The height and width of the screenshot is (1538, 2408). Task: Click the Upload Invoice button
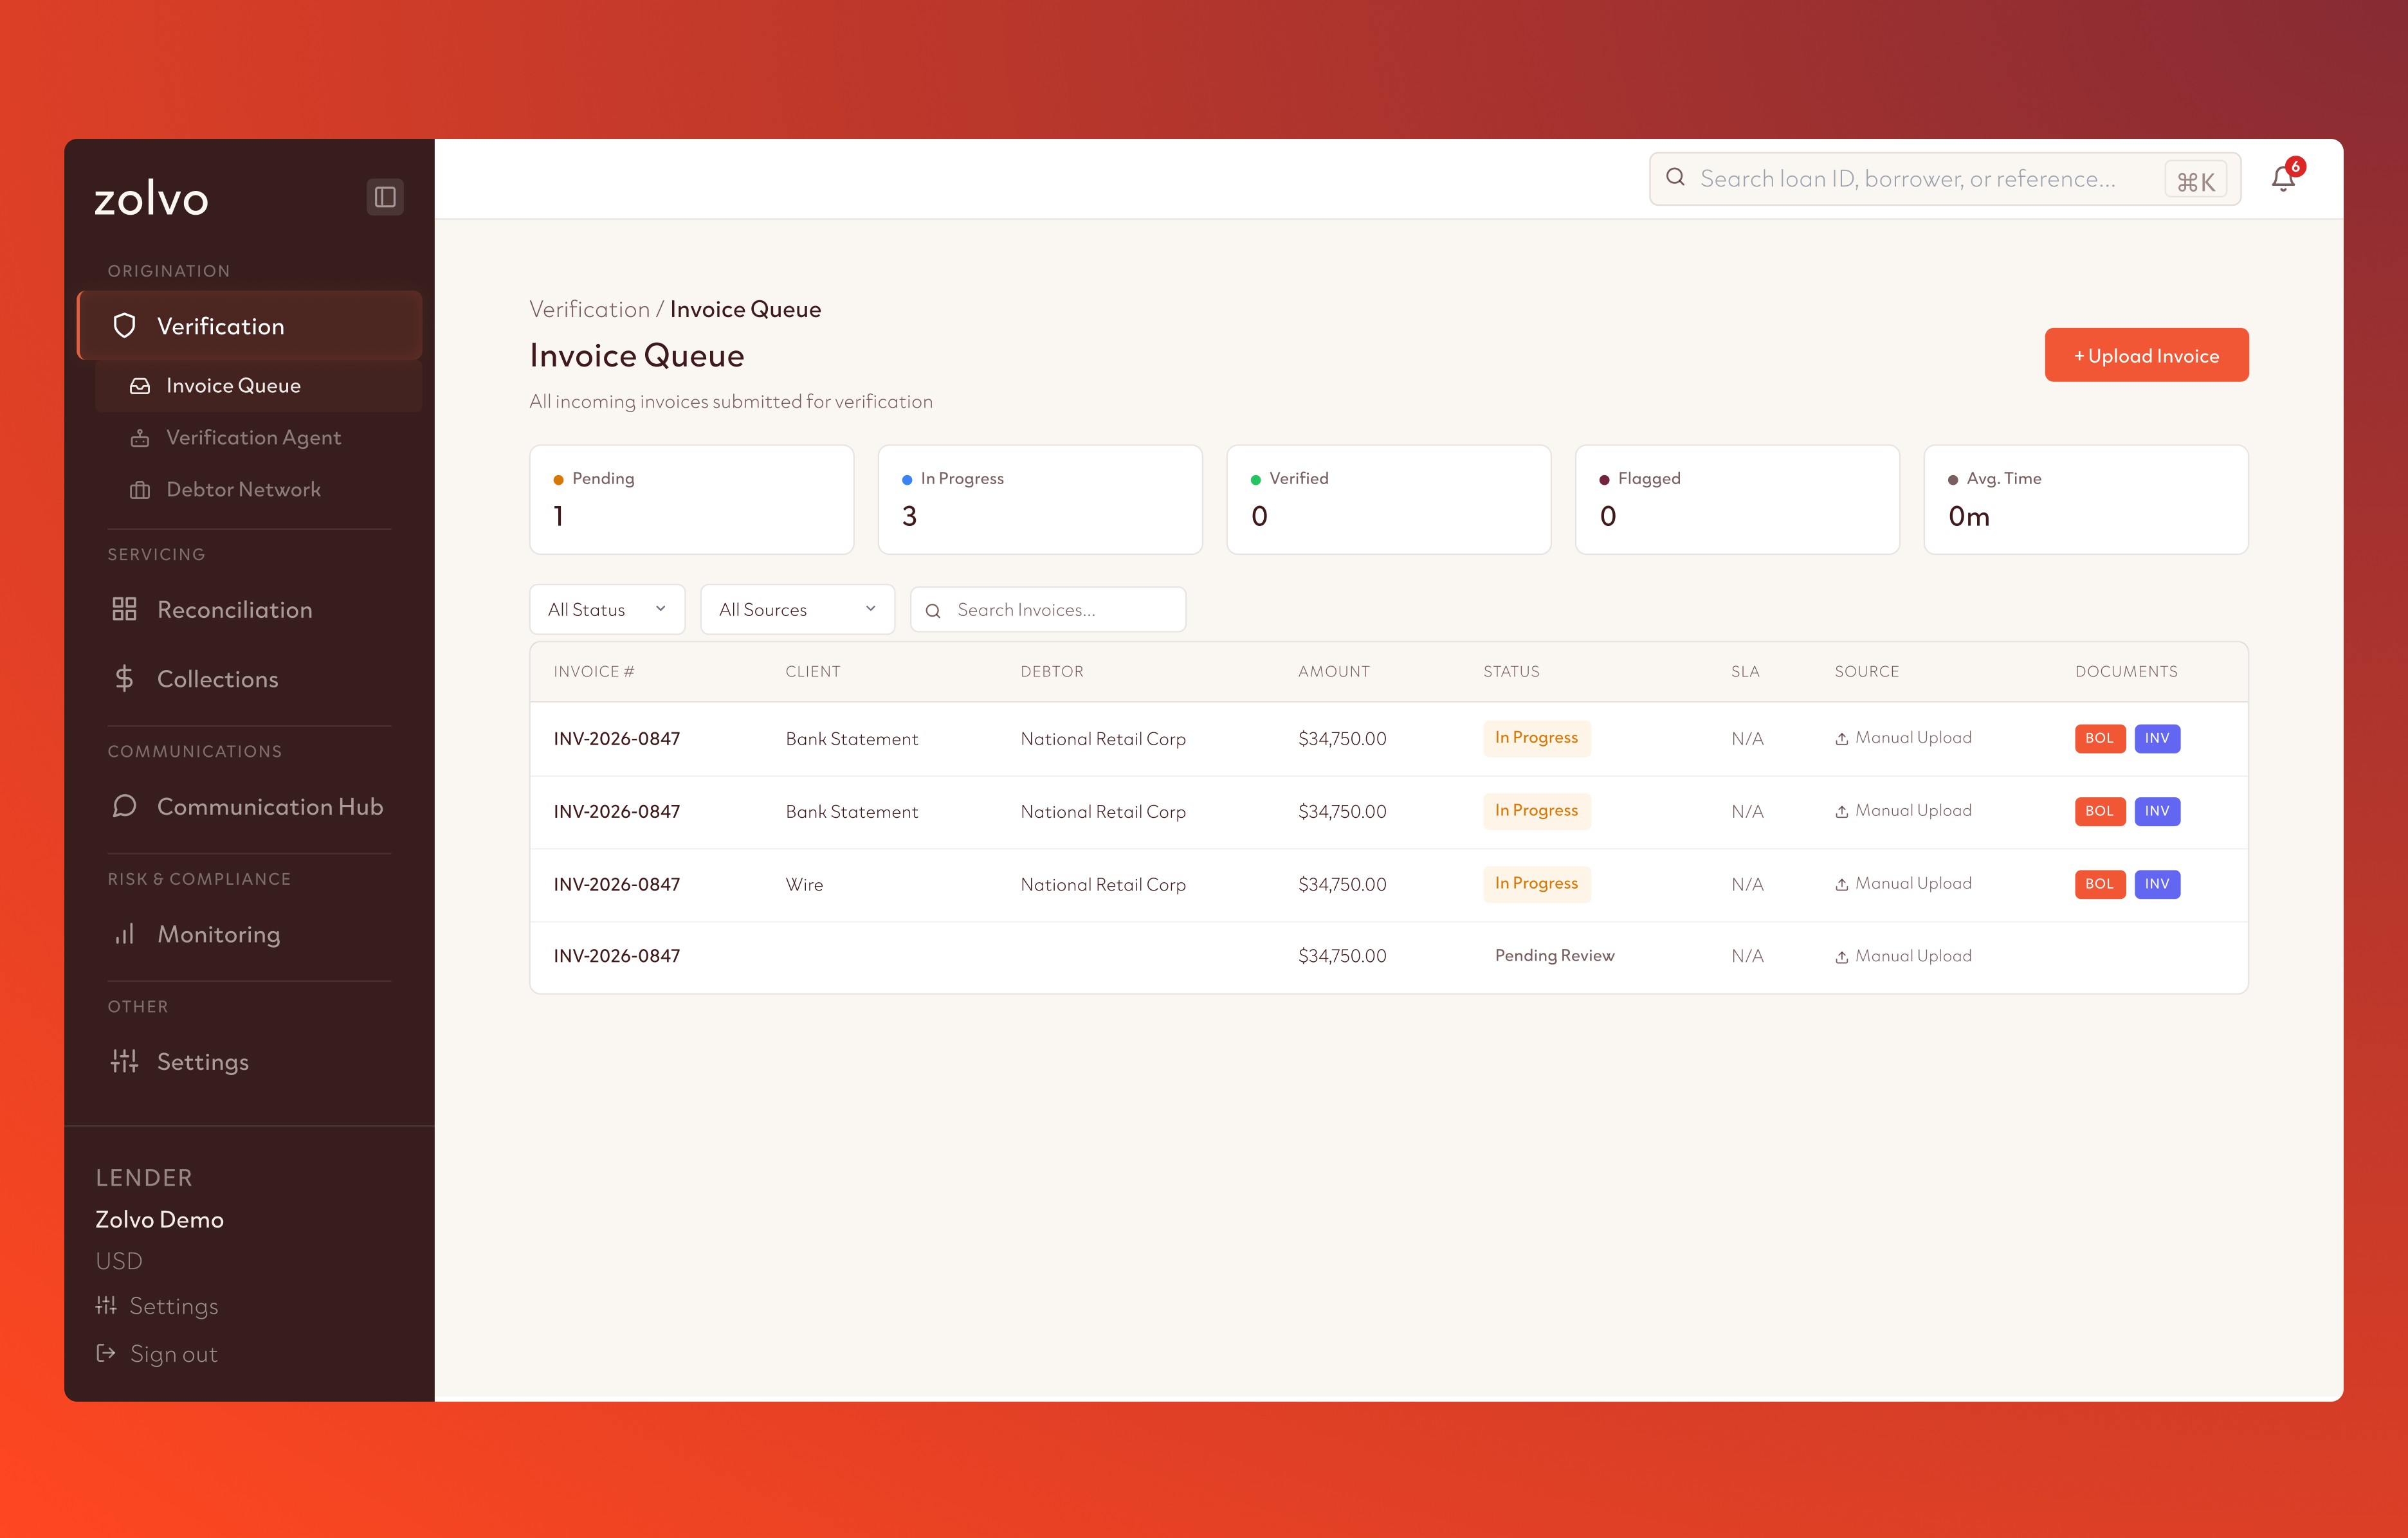pos(2146,355)
